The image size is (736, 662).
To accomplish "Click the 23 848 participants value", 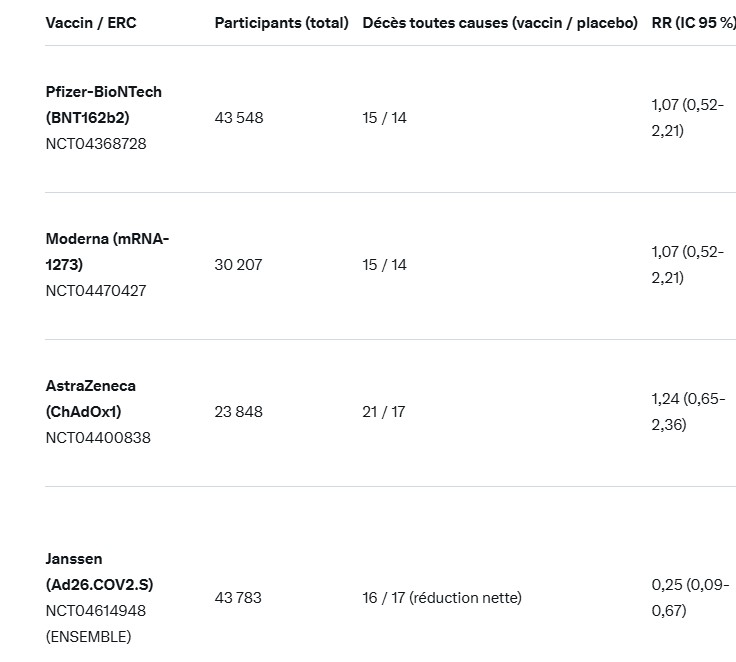I will (239, 411).
